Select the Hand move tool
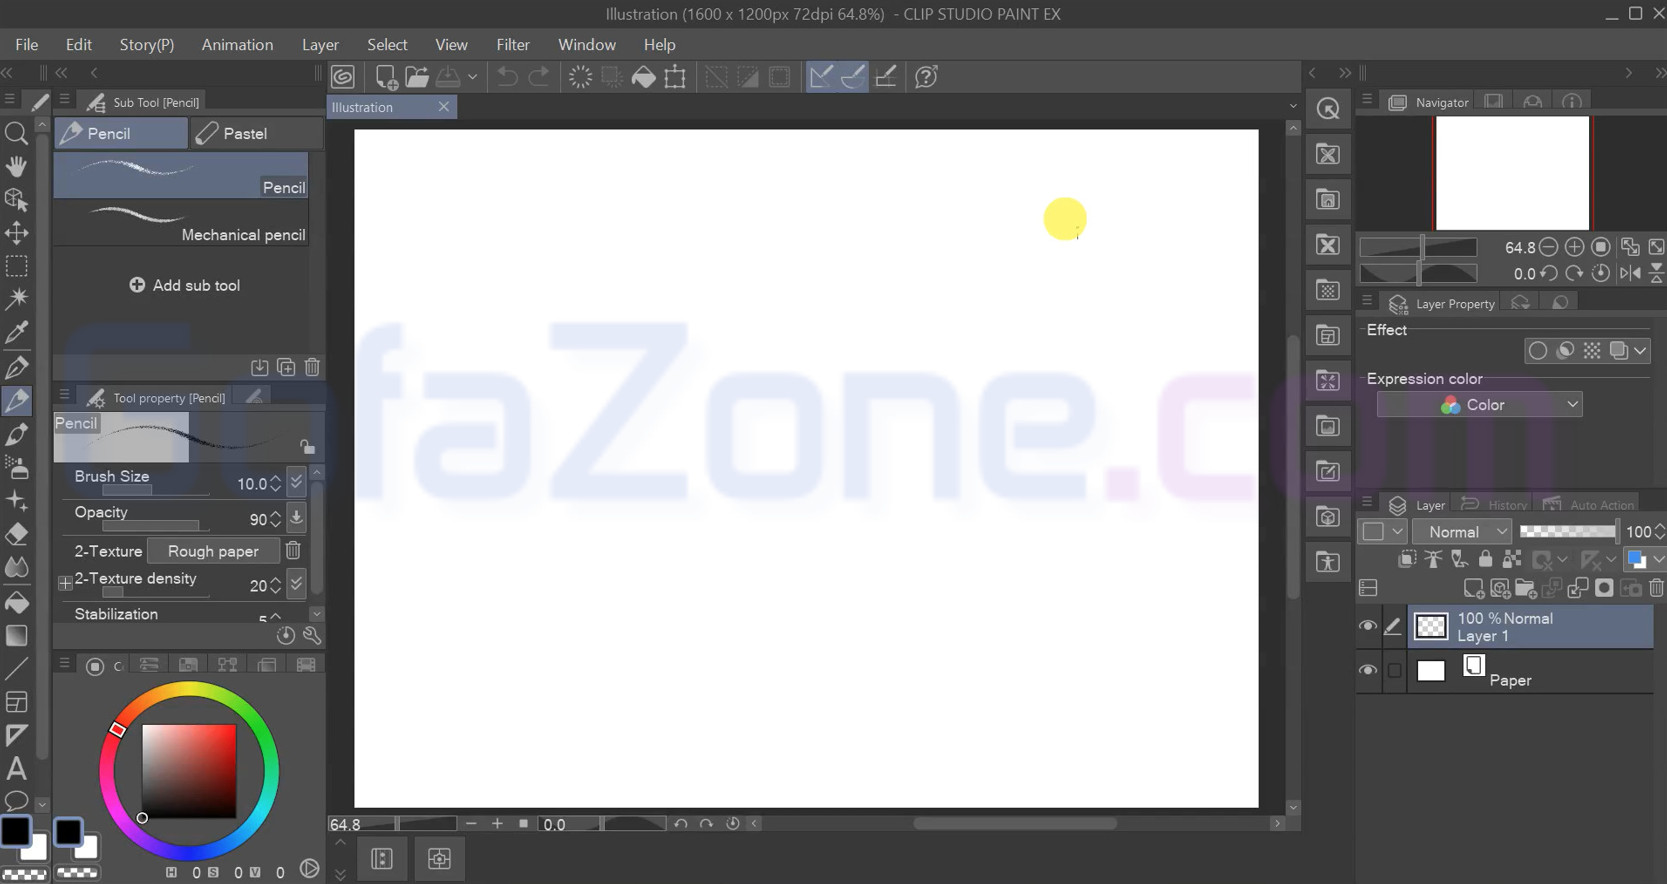The width and height of the screenshot is (1667, 884). [x=16, y=166]
